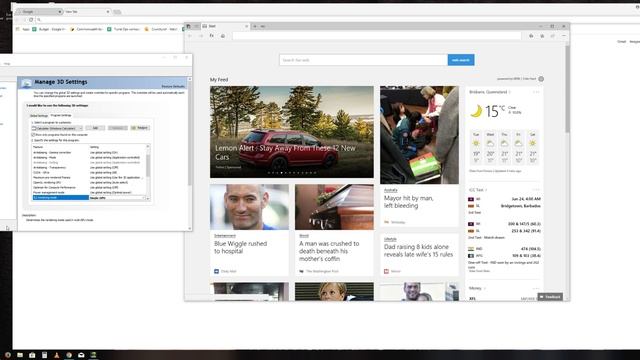Click the Edge refresh icon
Image resolution: width=640 pixels, height=360 pixels.
pos(212,36)
